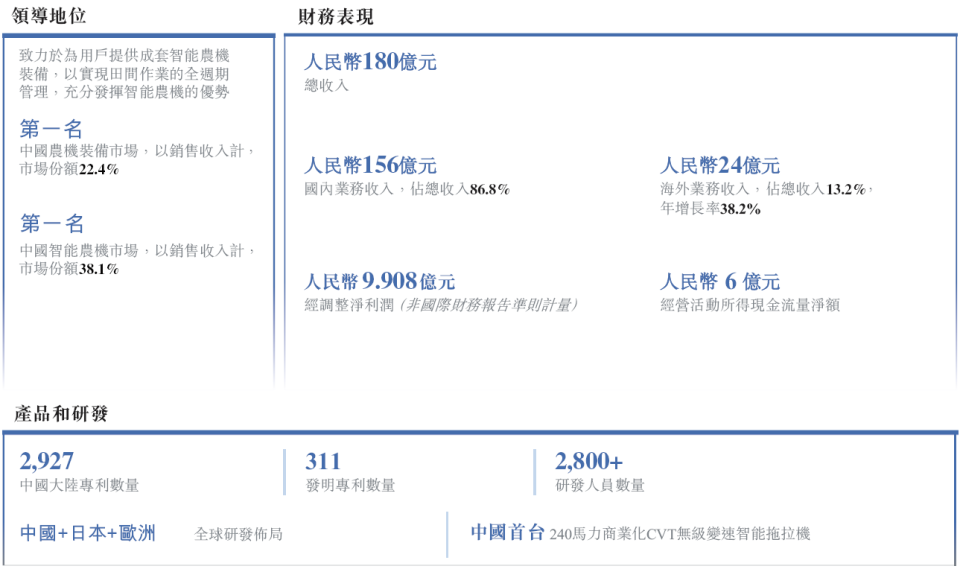Click the first 第一名 above 中國農機裝備市場
Viewport: 960px width, 569px height.
point(51,129)
